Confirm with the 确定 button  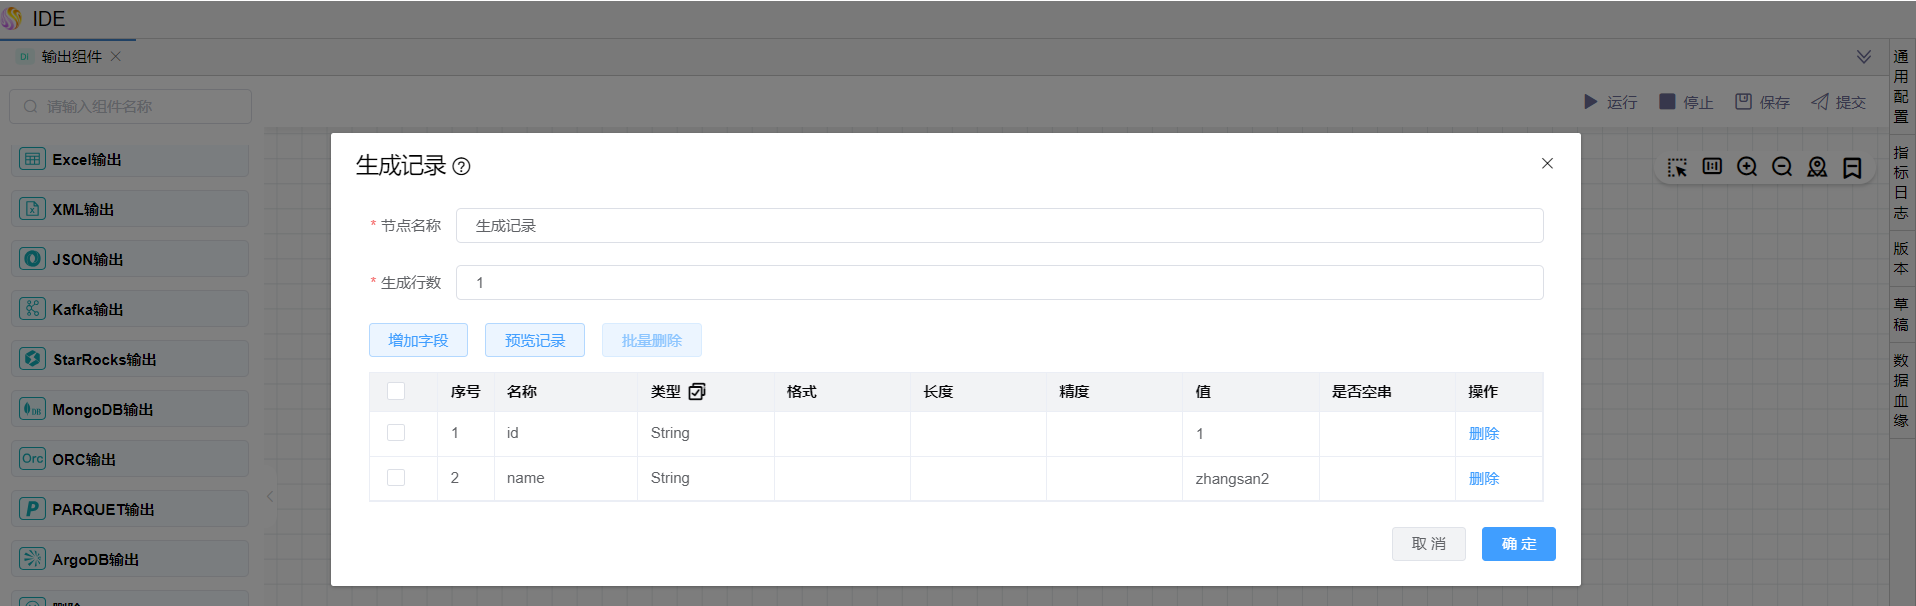coord(1518,544)
